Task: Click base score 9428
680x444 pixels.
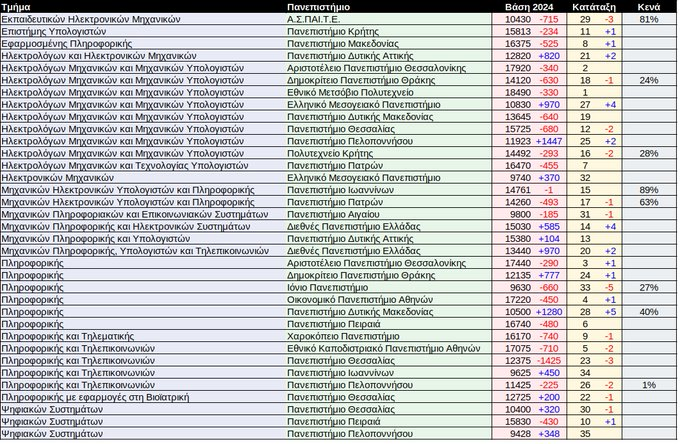Action: [x=520, y=434]
